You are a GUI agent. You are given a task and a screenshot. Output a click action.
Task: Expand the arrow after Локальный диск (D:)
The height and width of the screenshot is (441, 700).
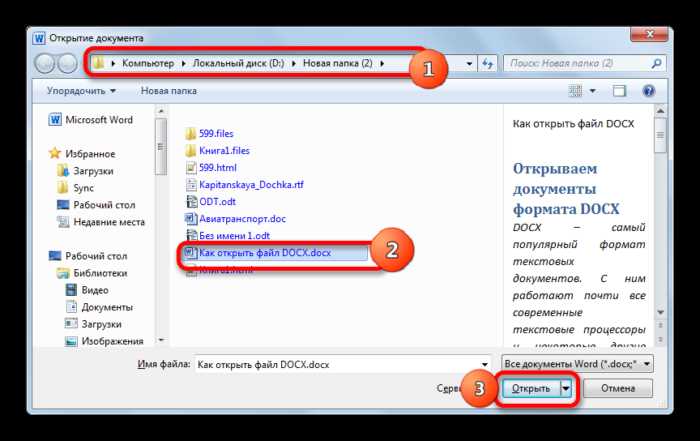click(293, 63)
